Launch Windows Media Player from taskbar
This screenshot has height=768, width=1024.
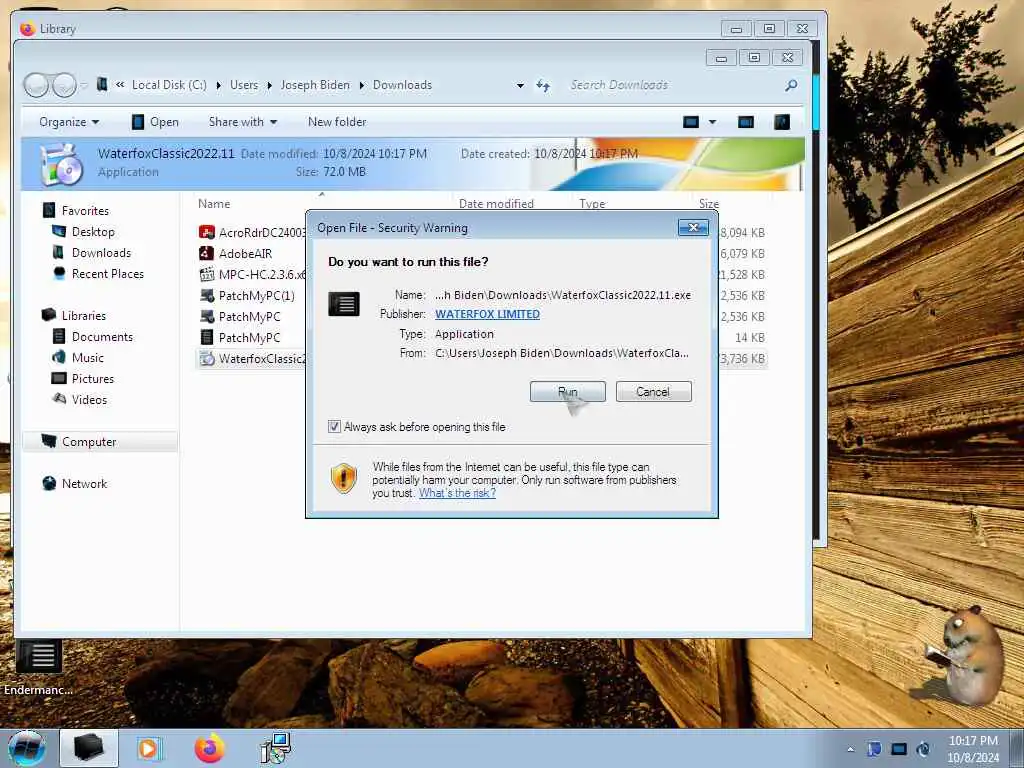(149, 748)
